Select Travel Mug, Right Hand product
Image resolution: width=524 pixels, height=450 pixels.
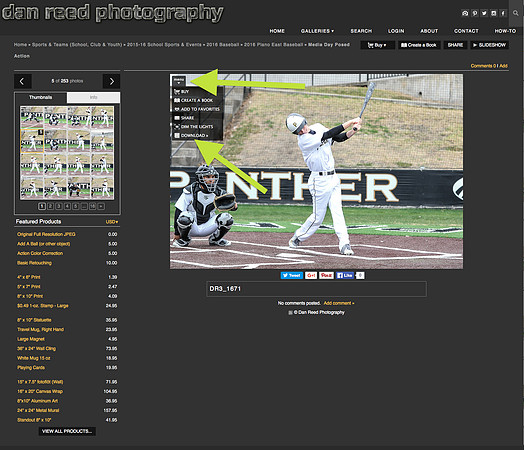coord(40,329)
